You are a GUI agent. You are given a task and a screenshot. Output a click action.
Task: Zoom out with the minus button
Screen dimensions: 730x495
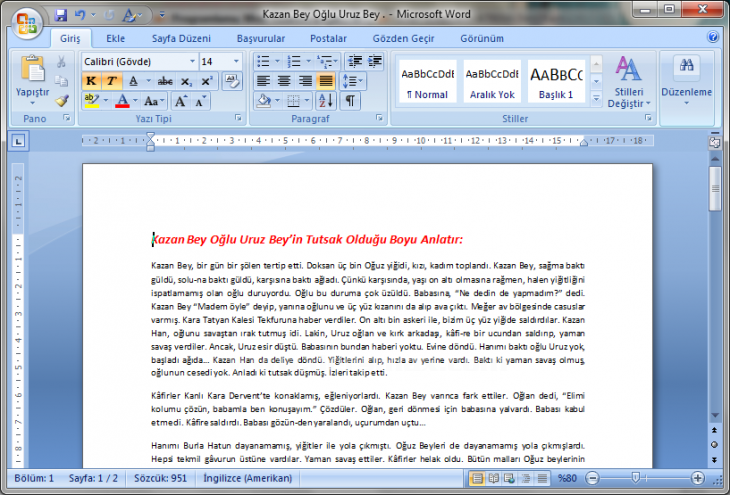tap(592, 478)
